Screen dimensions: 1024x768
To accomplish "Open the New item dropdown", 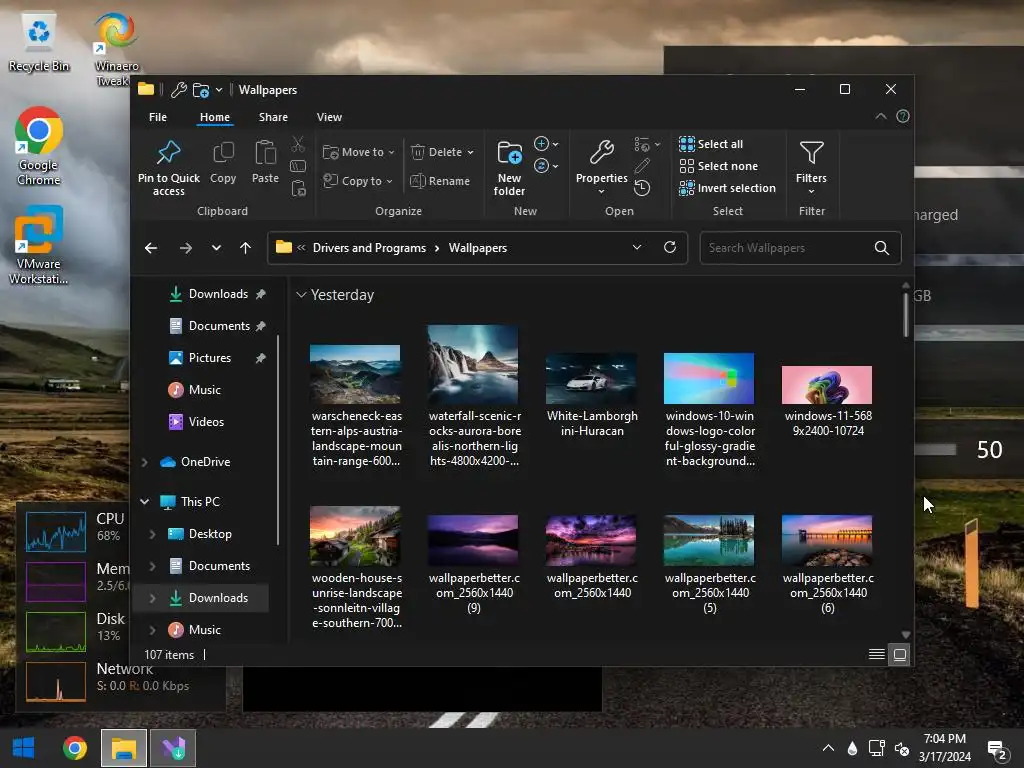I will 546,144.
